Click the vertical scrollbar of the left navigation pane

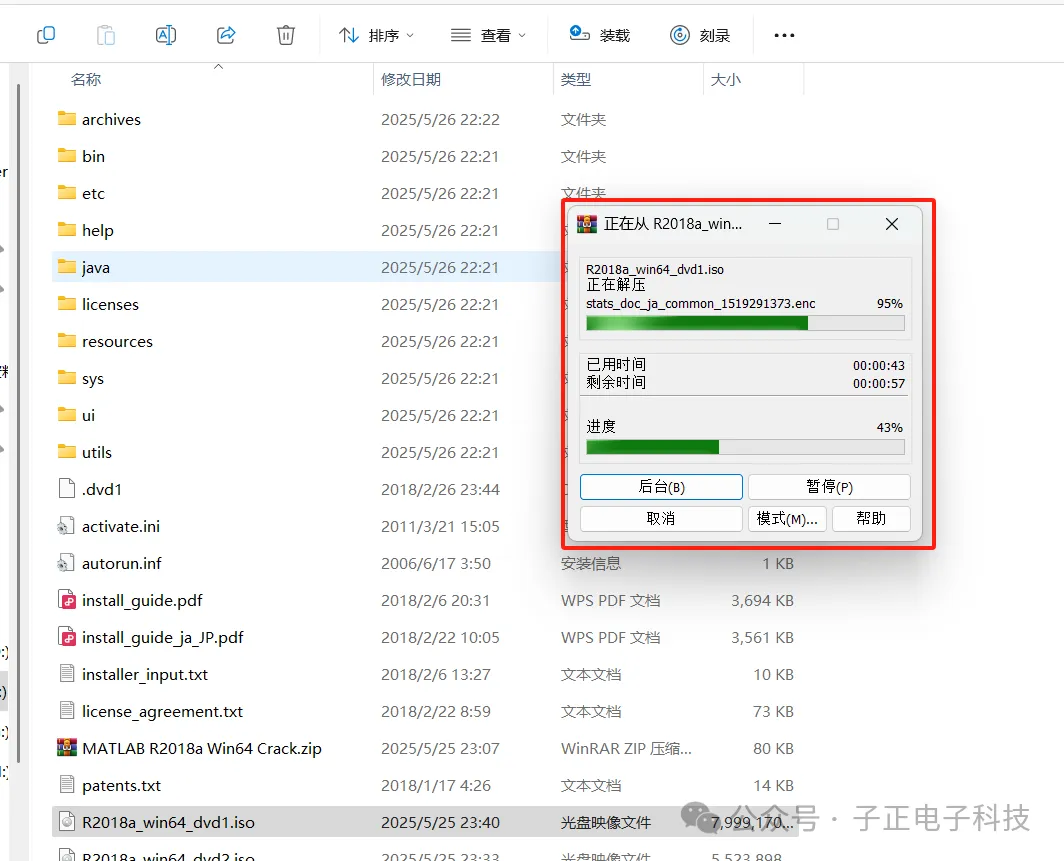coord(18,423)
